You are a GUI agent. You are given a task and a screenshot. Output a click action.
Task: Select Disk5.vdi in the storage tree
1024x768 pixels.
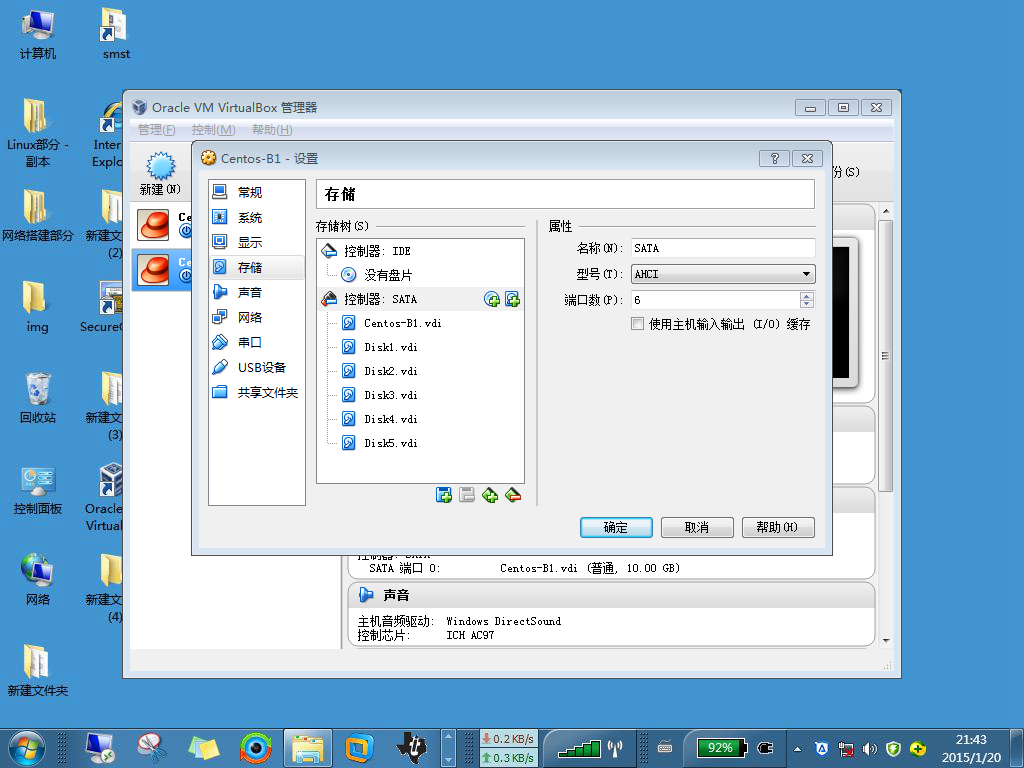coord(420,443)
